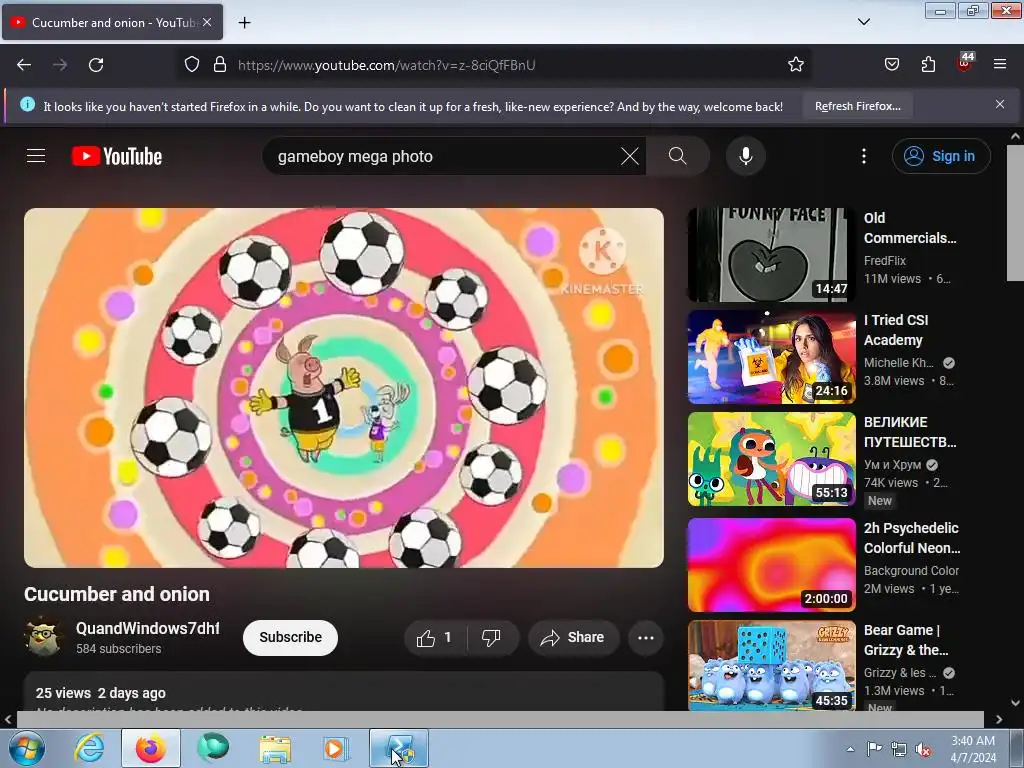The height and width of the screenshot is (768, 1024).
Task: Open YouTube guide hamburger menu
Action: pyautogui.click(x=36, y=156)
